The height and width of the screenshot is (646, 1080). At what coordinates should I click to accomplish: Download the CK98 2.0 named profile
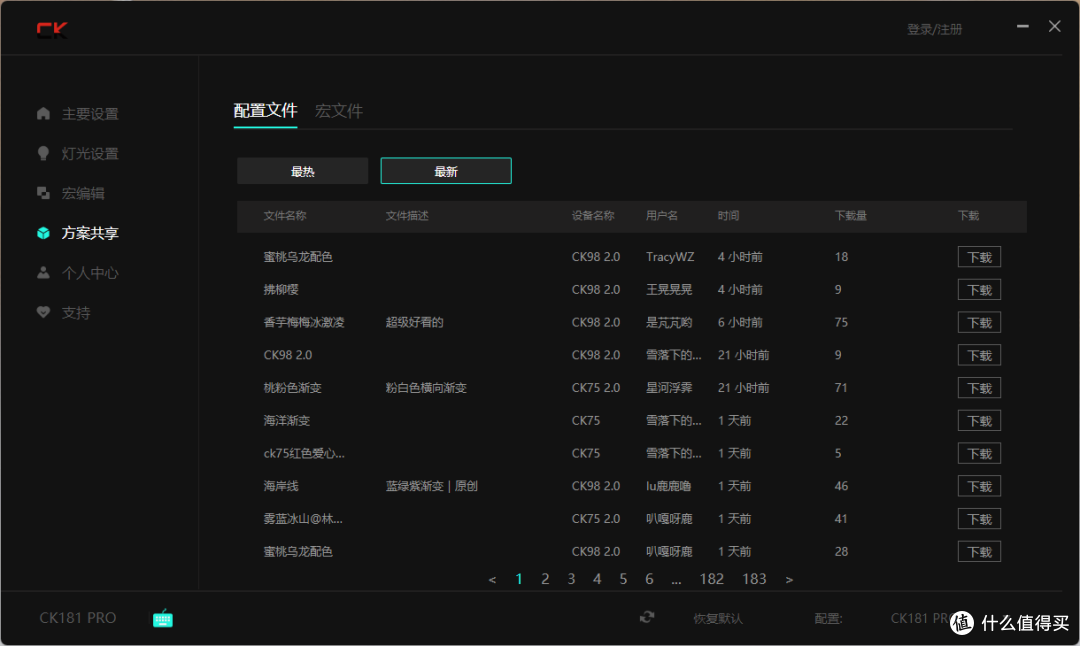pyautogui.click(x=979, y=355)
